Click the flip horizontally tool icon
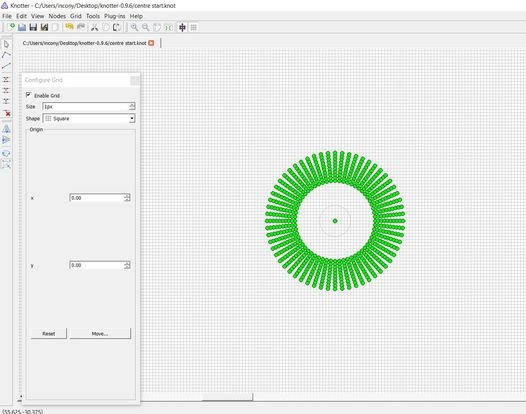The height and width of the screenshot is (414, 526). click(x=6, y=129)
